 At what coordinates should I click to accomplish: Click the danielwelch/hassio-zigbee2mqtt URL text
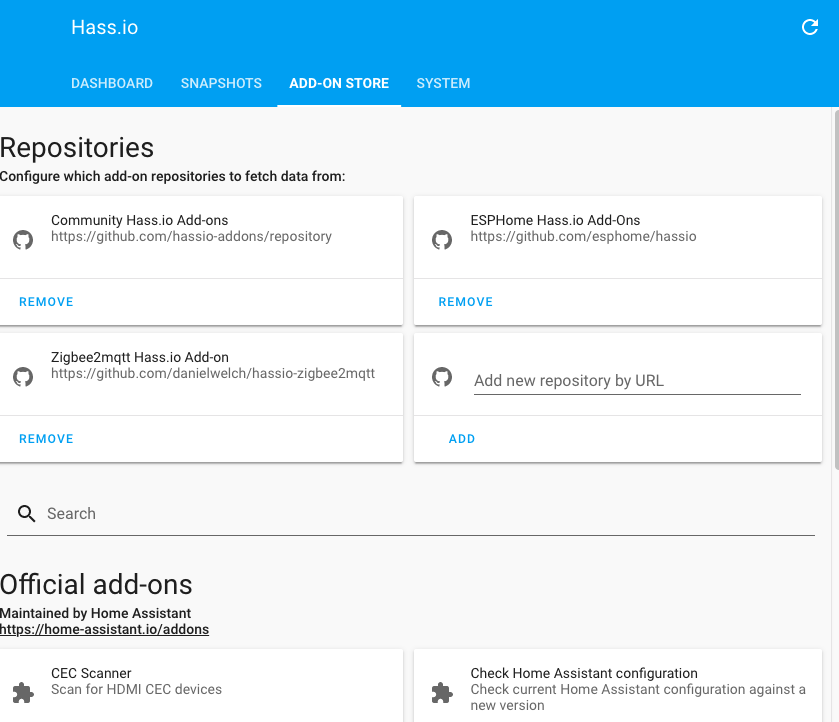pyautogui.click(x=213, y=374)
